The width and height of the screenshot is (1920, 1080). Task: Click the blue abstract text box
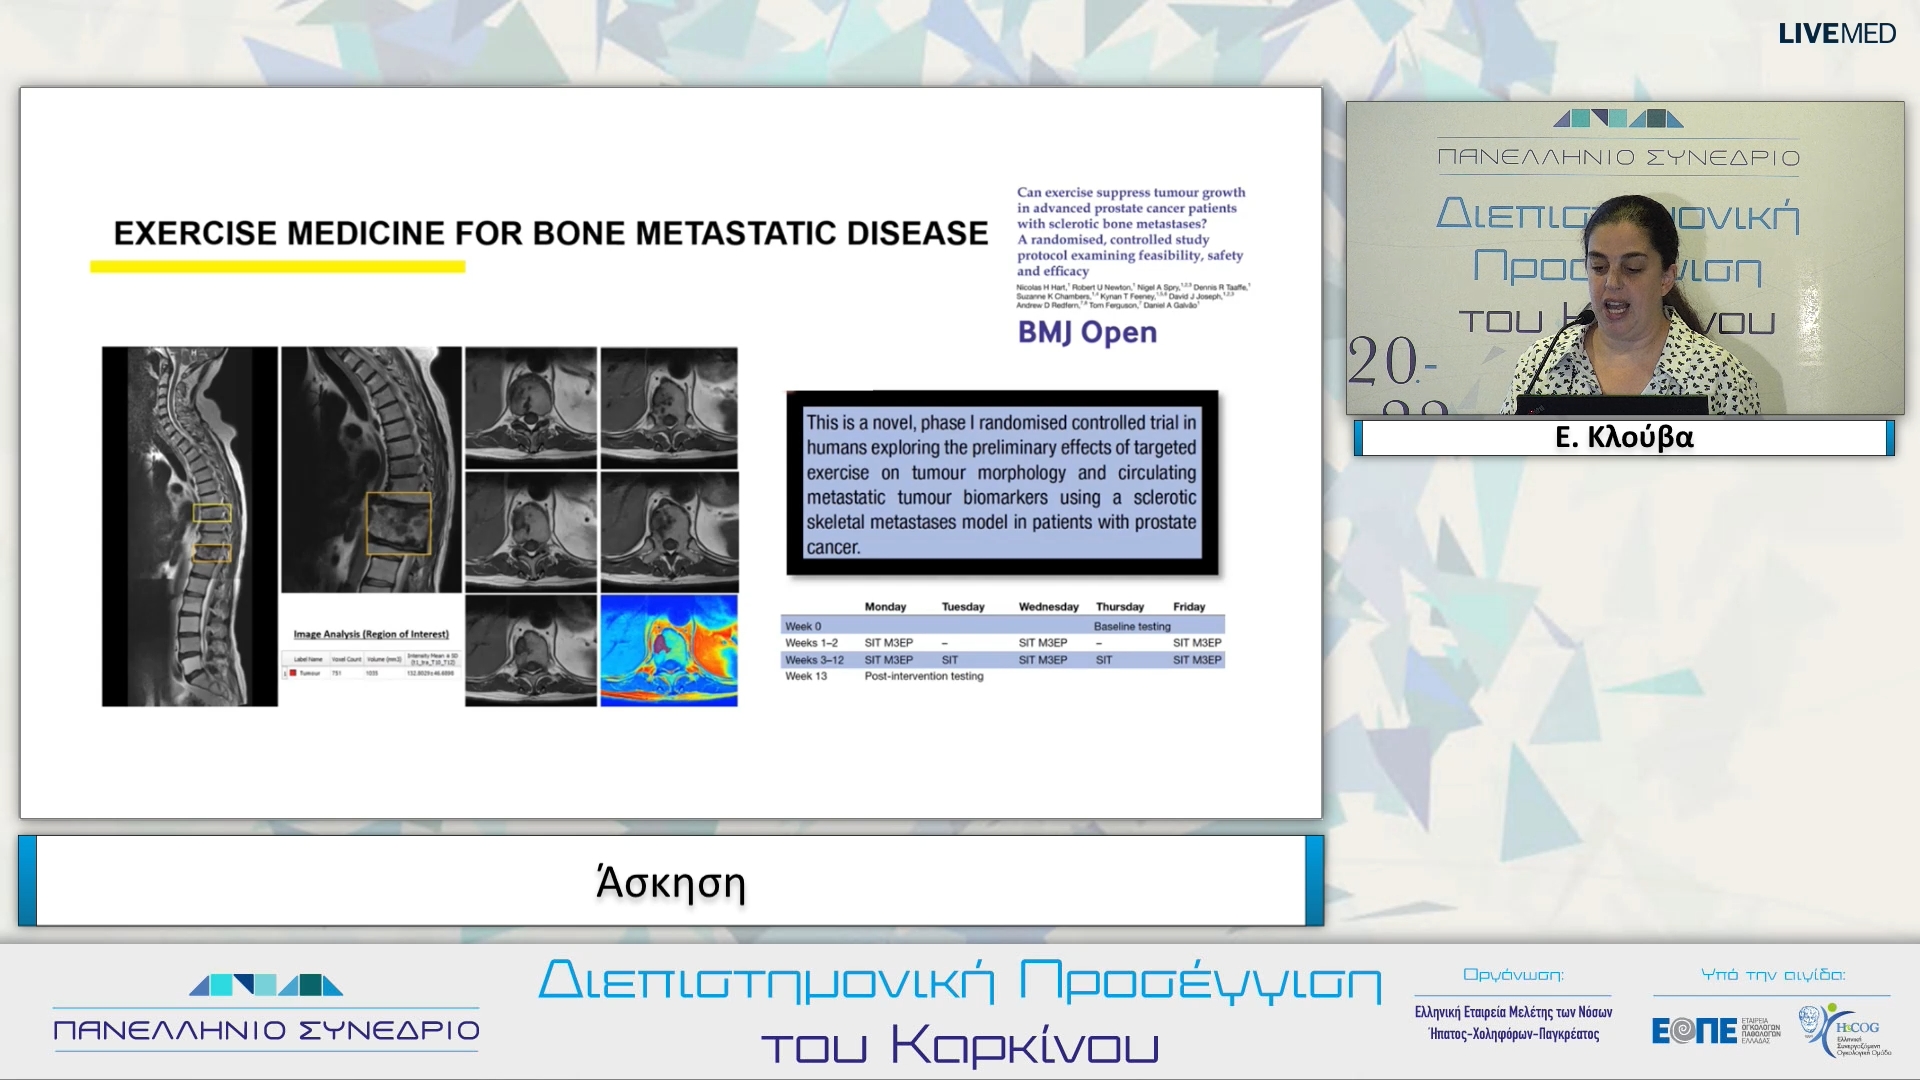1002,484
